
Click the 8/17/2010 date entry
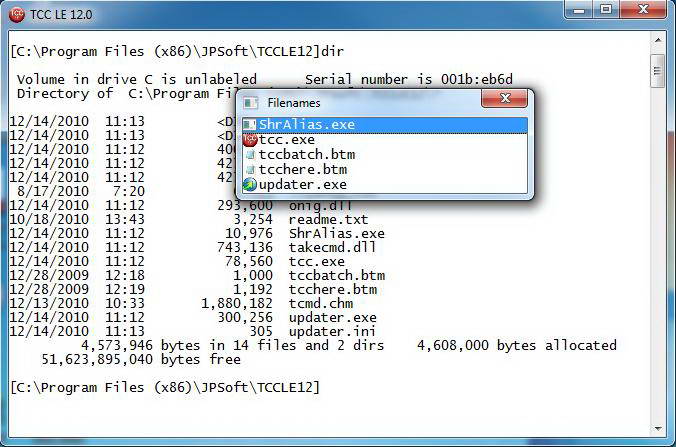(53, 191)
